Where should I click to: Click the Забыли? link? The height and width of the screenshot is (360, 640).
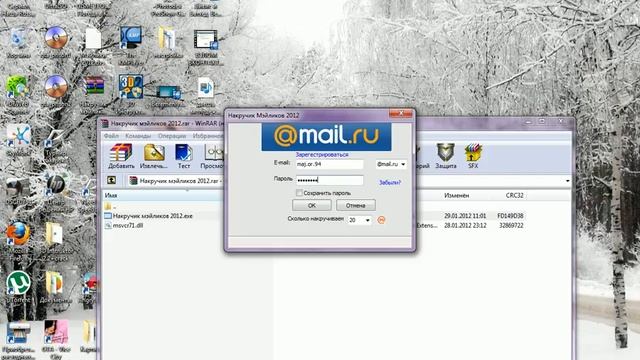click(390, 182)
